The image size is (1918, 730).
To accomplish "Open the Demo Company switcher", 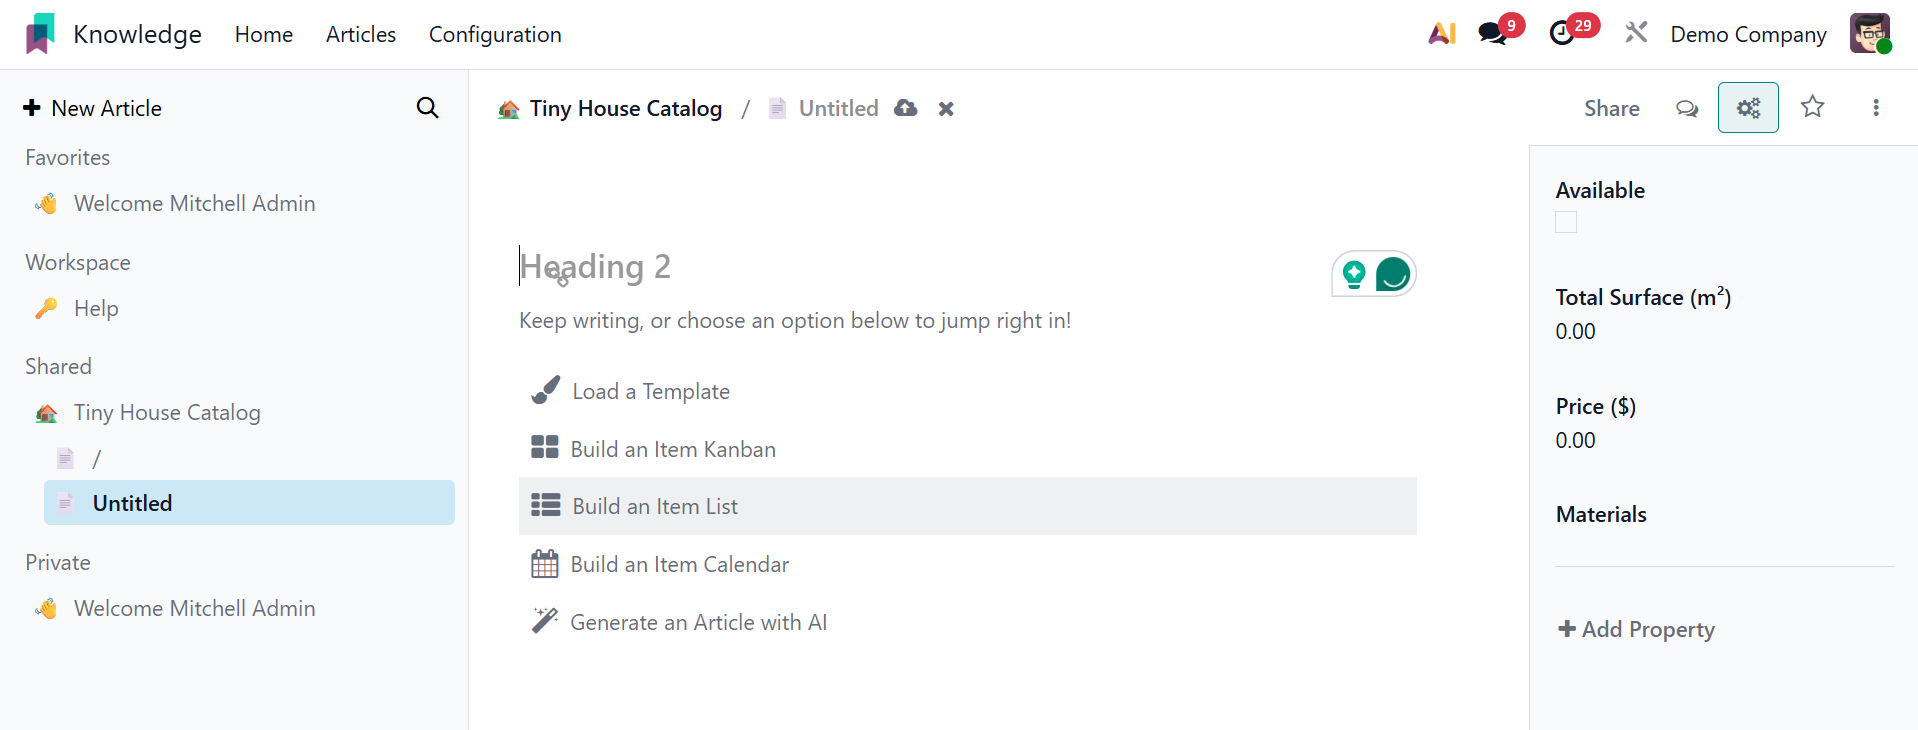I will [1748, 34].
